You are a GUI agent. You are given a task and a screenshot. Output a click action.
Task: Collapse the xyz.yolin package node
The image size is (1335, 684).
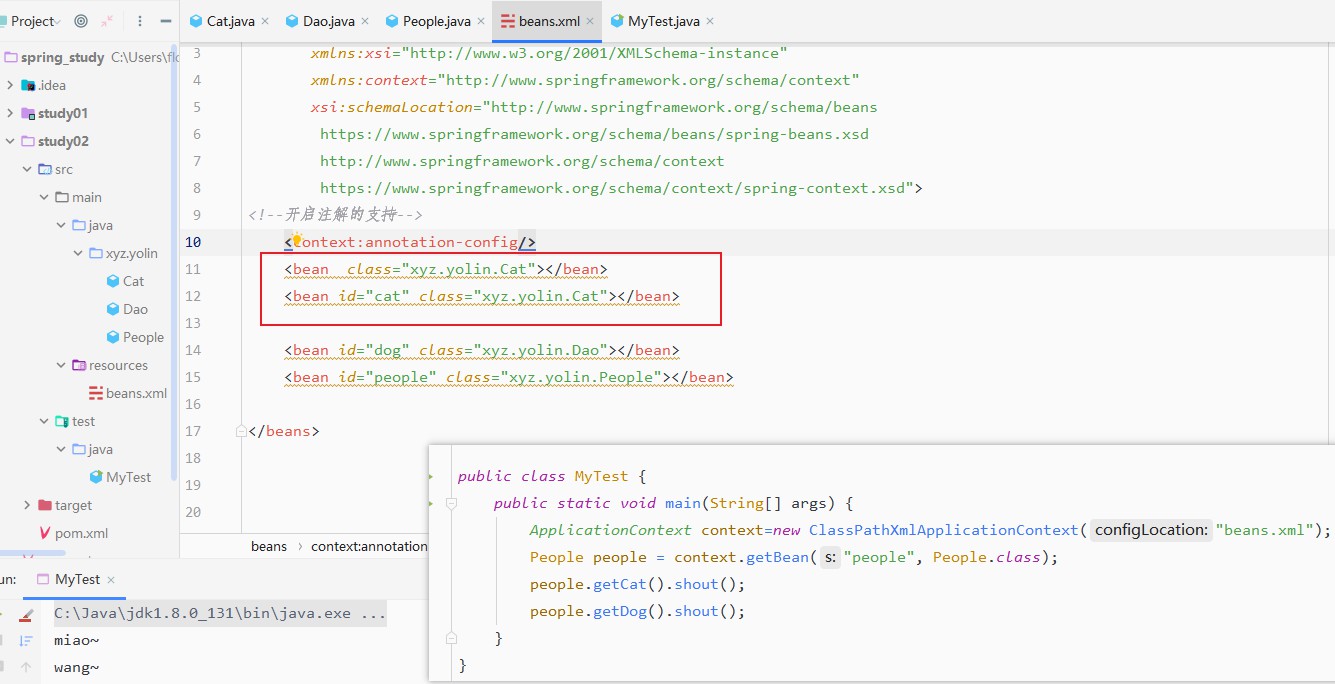tap(78, 253)
